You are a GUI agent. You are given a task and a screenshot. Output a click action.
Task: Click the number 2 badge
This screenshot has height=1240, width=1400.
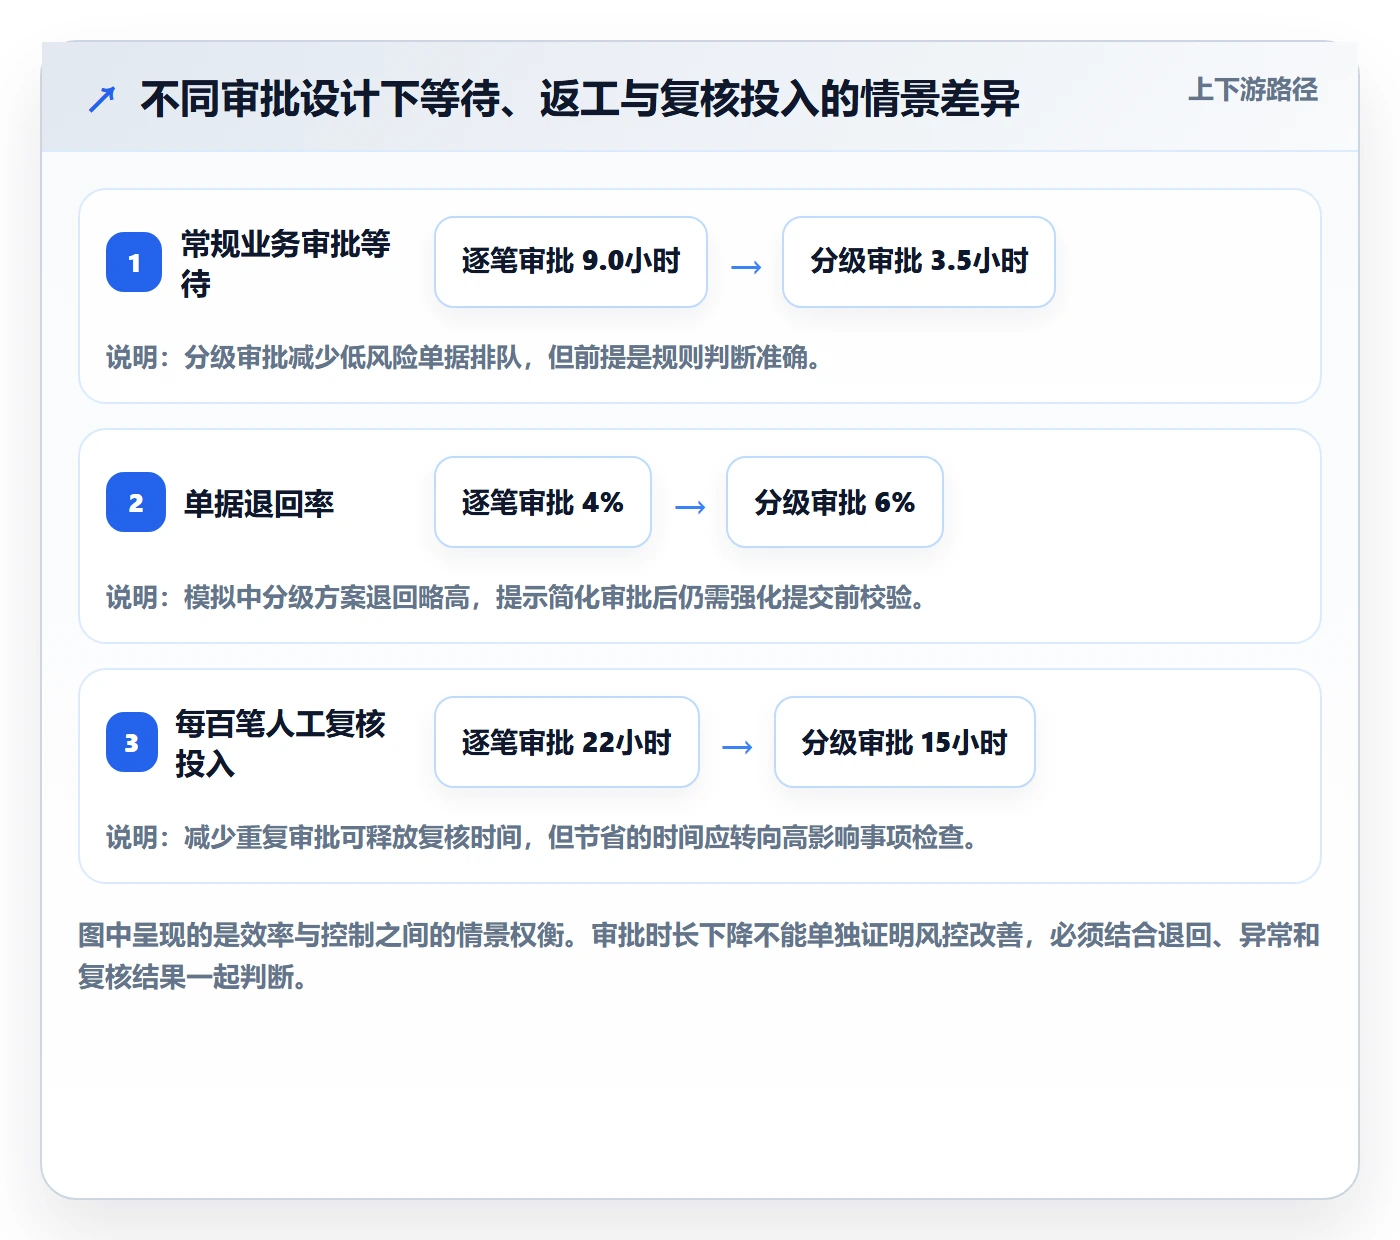(136, 502)
